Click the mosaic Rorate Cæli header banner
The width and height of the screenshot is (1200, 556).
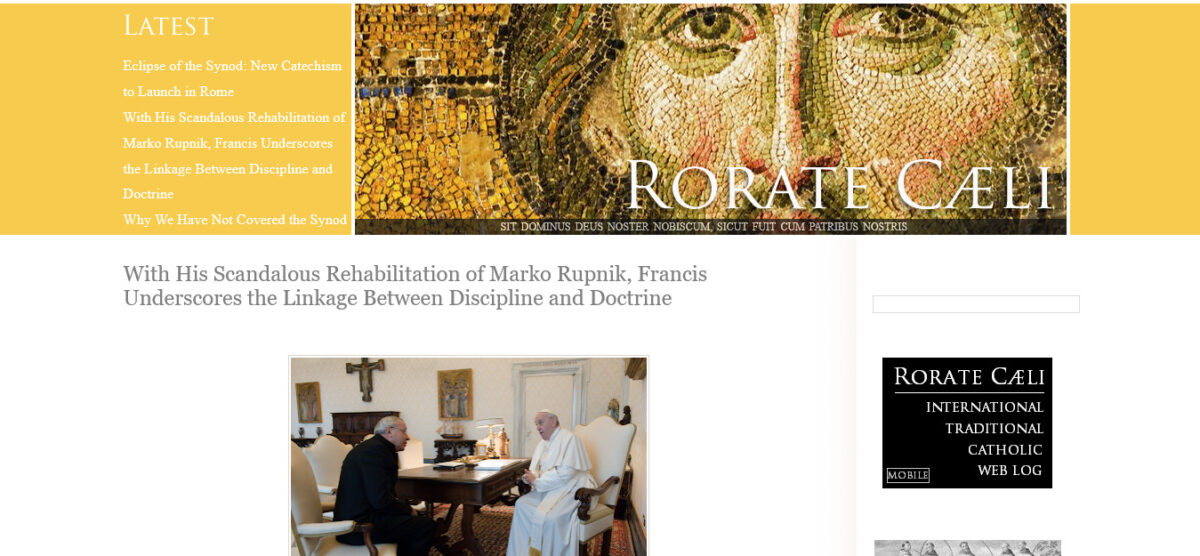click(x=711, y=119)
